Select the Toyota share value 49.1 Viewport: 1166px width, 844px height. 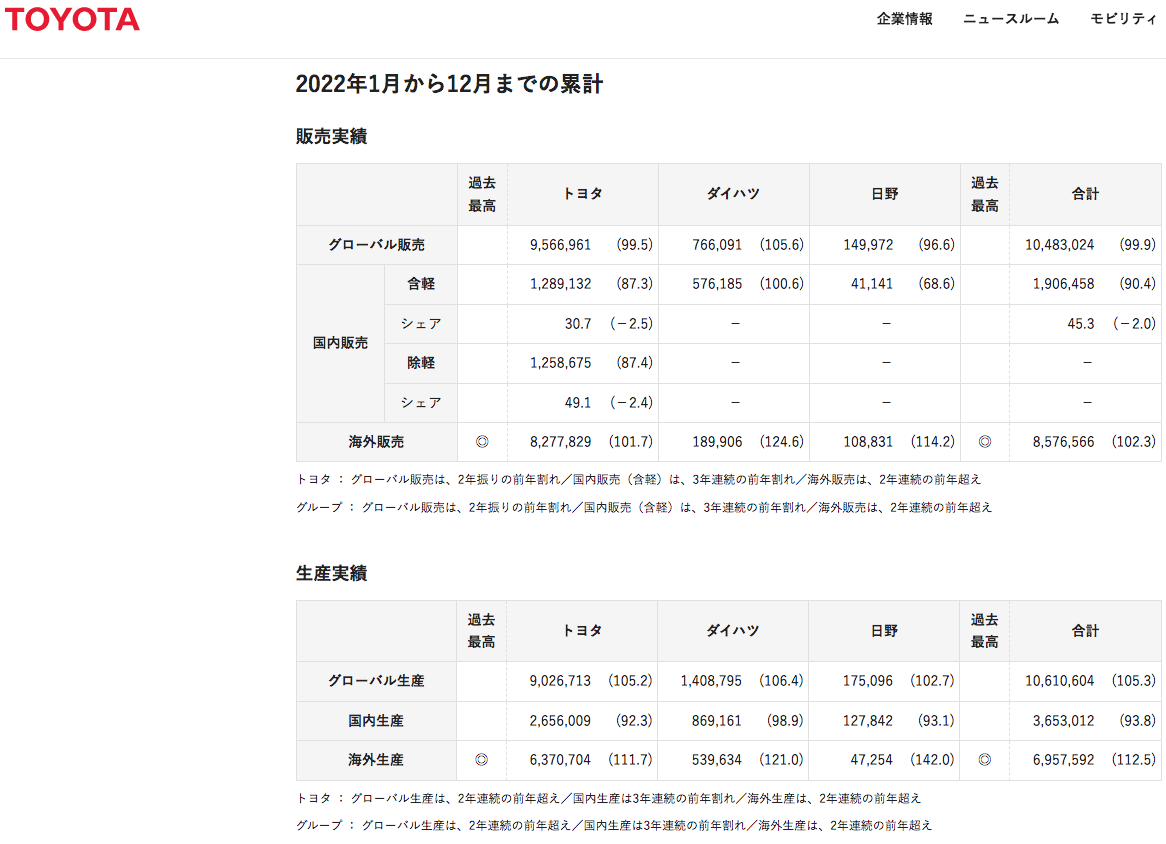[x=578, y=402]
